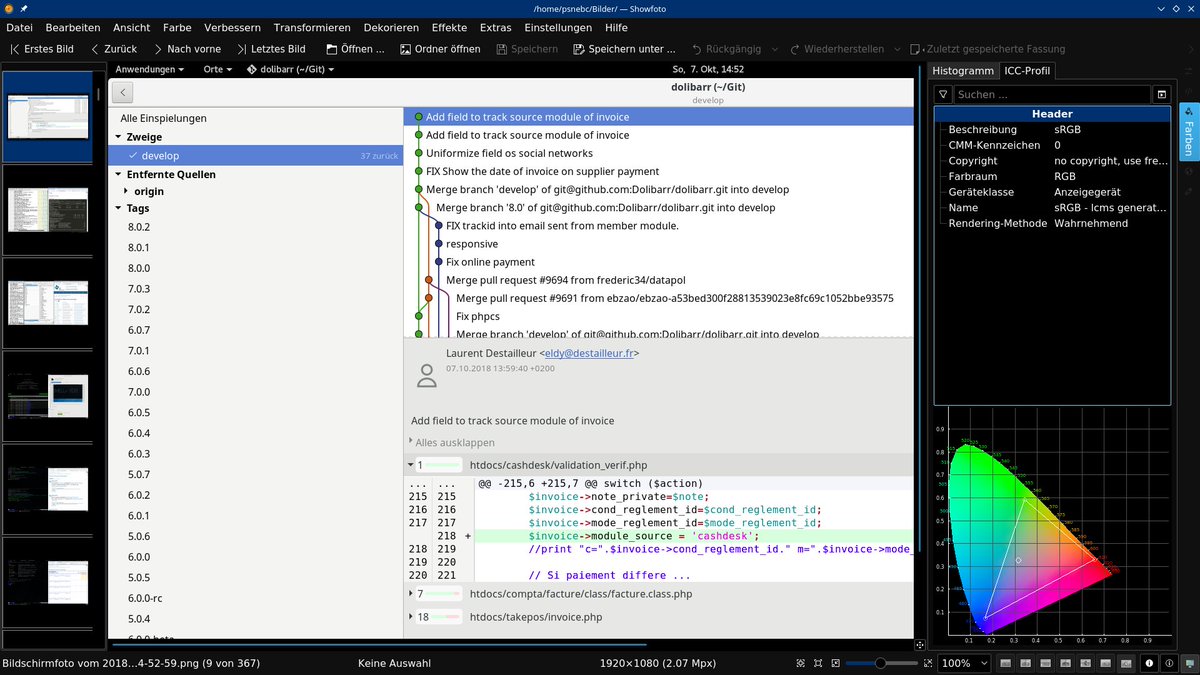Expand htdocs/compta/facture/class/facture.class.php diff

411,594
